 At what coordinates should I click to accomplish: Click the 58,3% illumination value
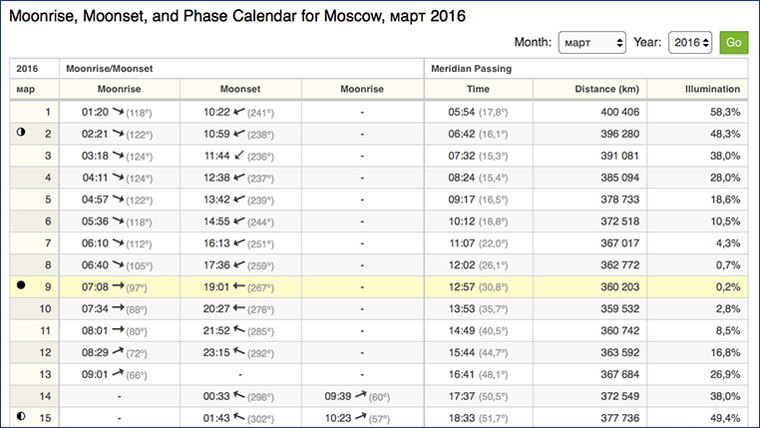click(725, 111)
